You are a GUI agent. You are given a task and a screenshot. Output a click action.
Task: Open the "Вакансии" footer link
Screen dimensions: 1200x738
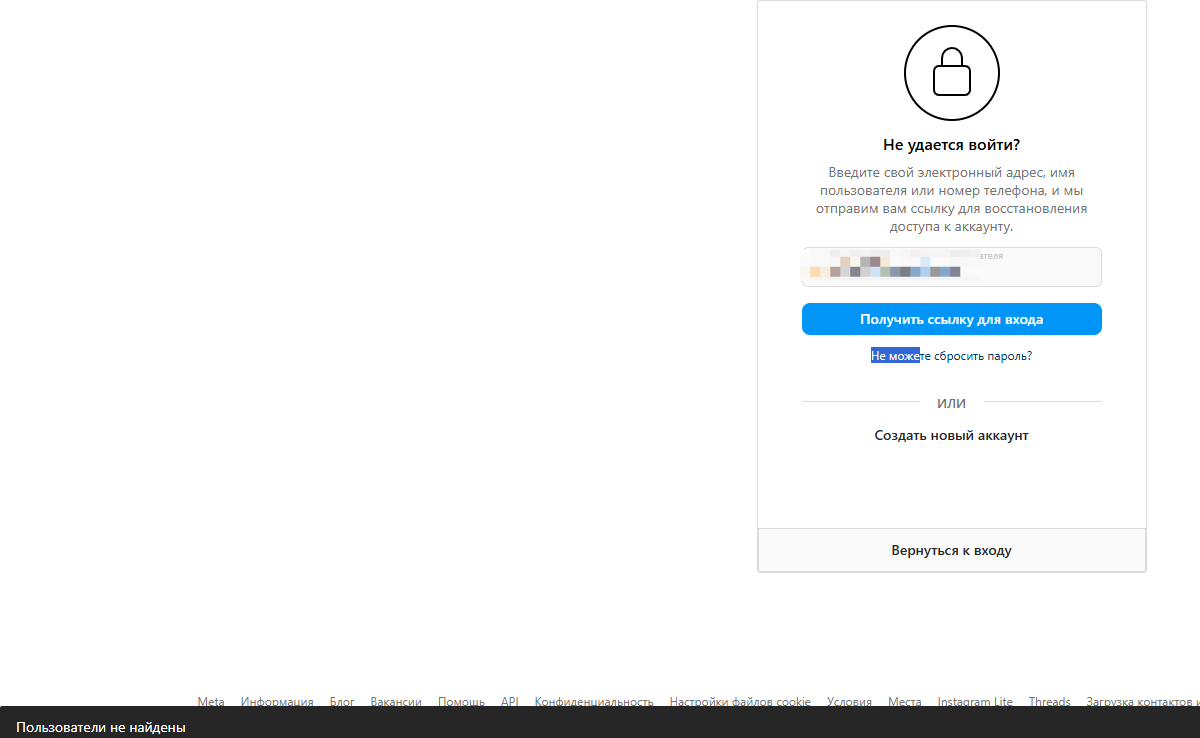396,702
